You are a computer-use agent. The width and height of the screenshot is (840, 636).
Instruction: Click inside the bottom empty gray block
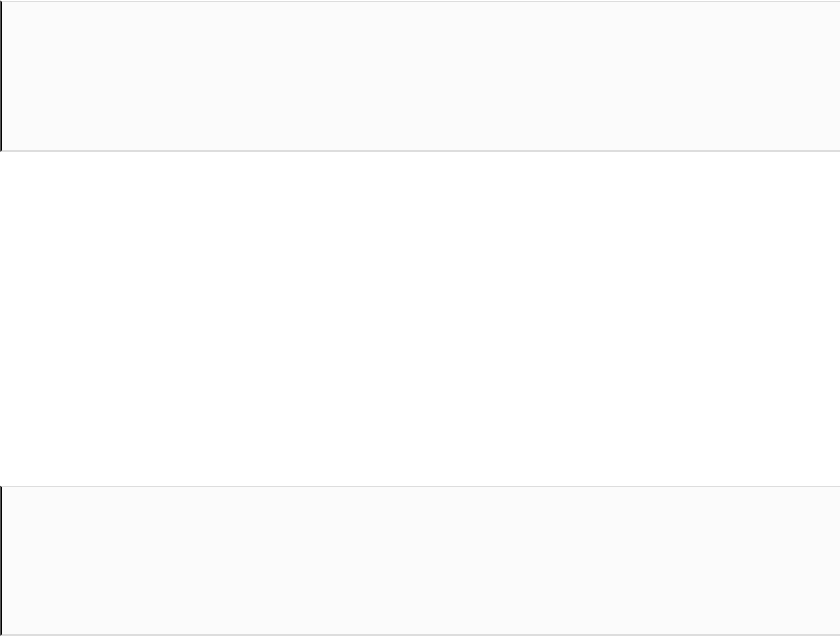[x=420, y=560]
